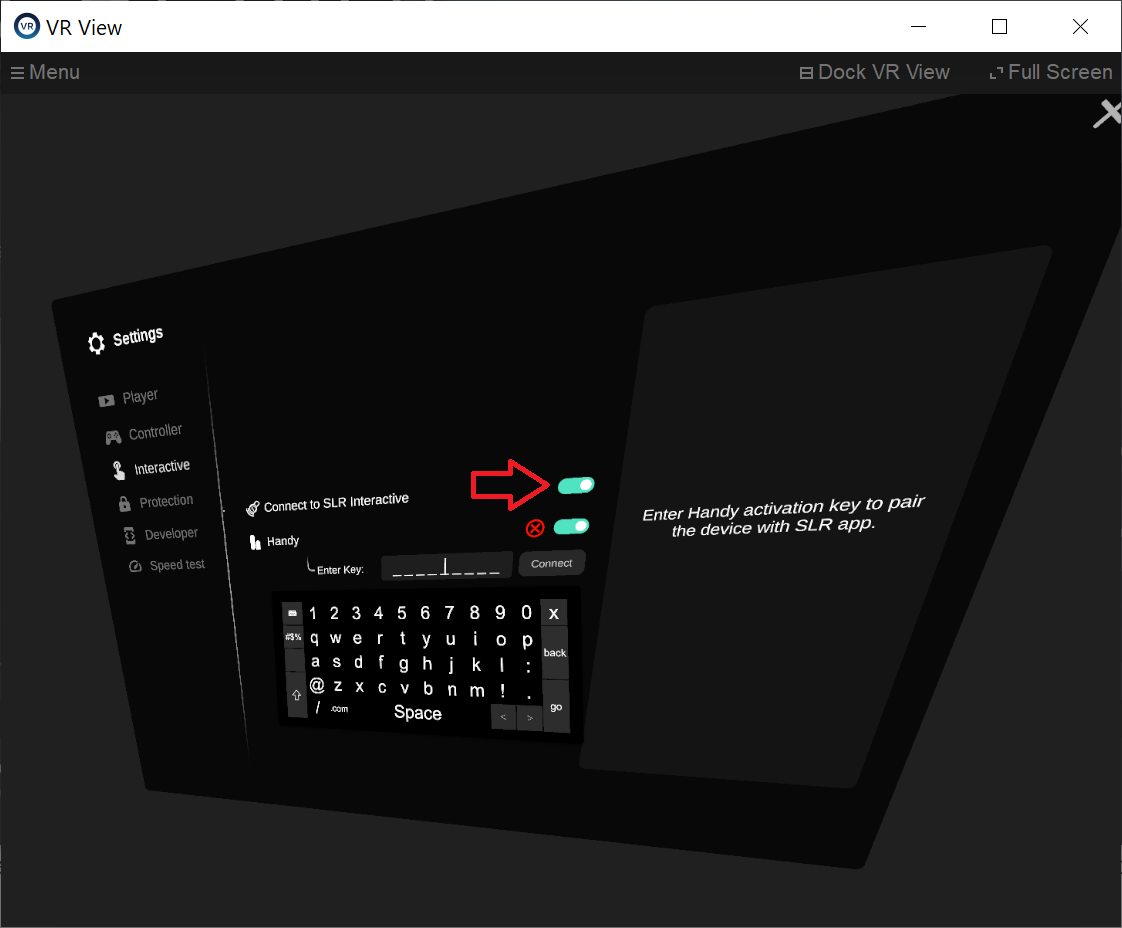The image size is (1122, 928).
Task: Tap the letter s key
Action: [x=336, y=663]
